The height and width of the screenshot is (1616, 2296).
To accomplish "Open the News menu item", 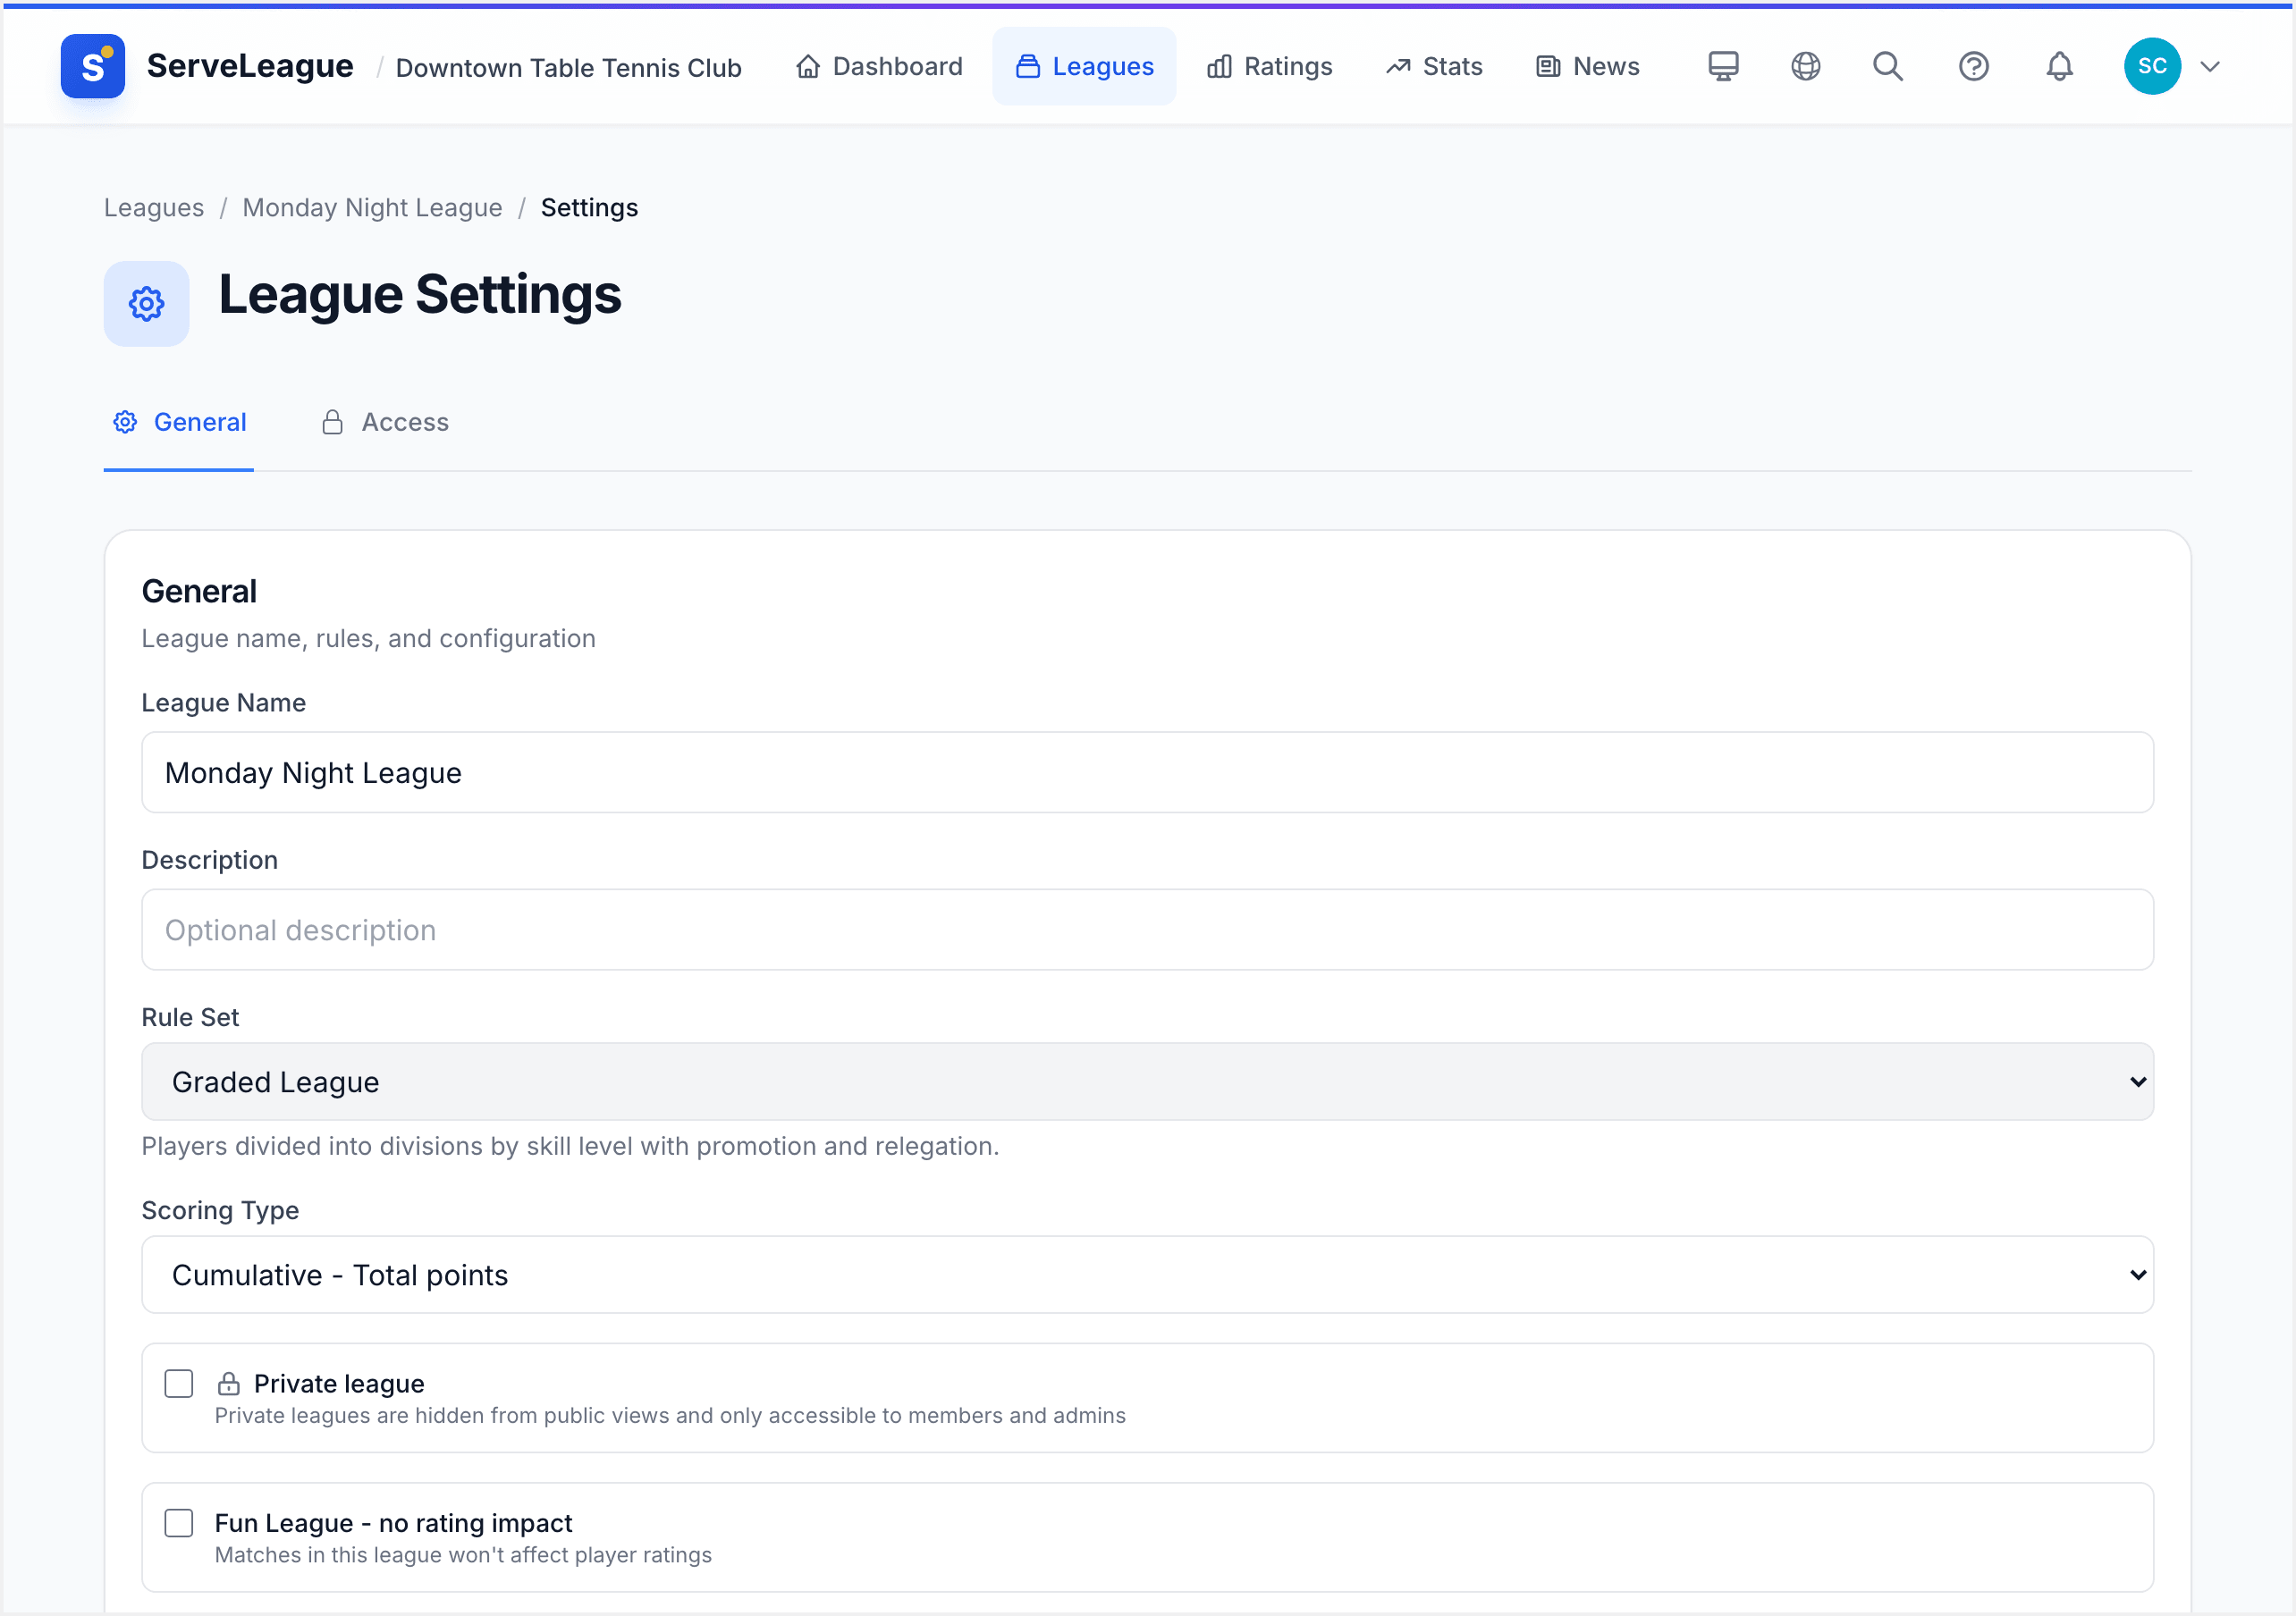I will click(x=1587, y=66).
